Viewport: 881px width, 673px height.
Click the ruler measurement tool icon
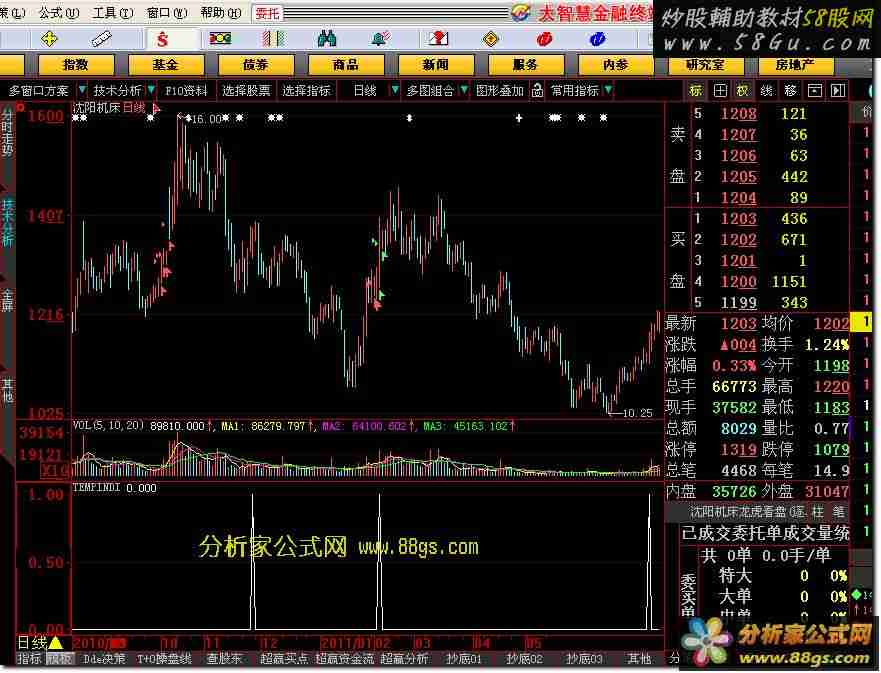click(101, 39)
